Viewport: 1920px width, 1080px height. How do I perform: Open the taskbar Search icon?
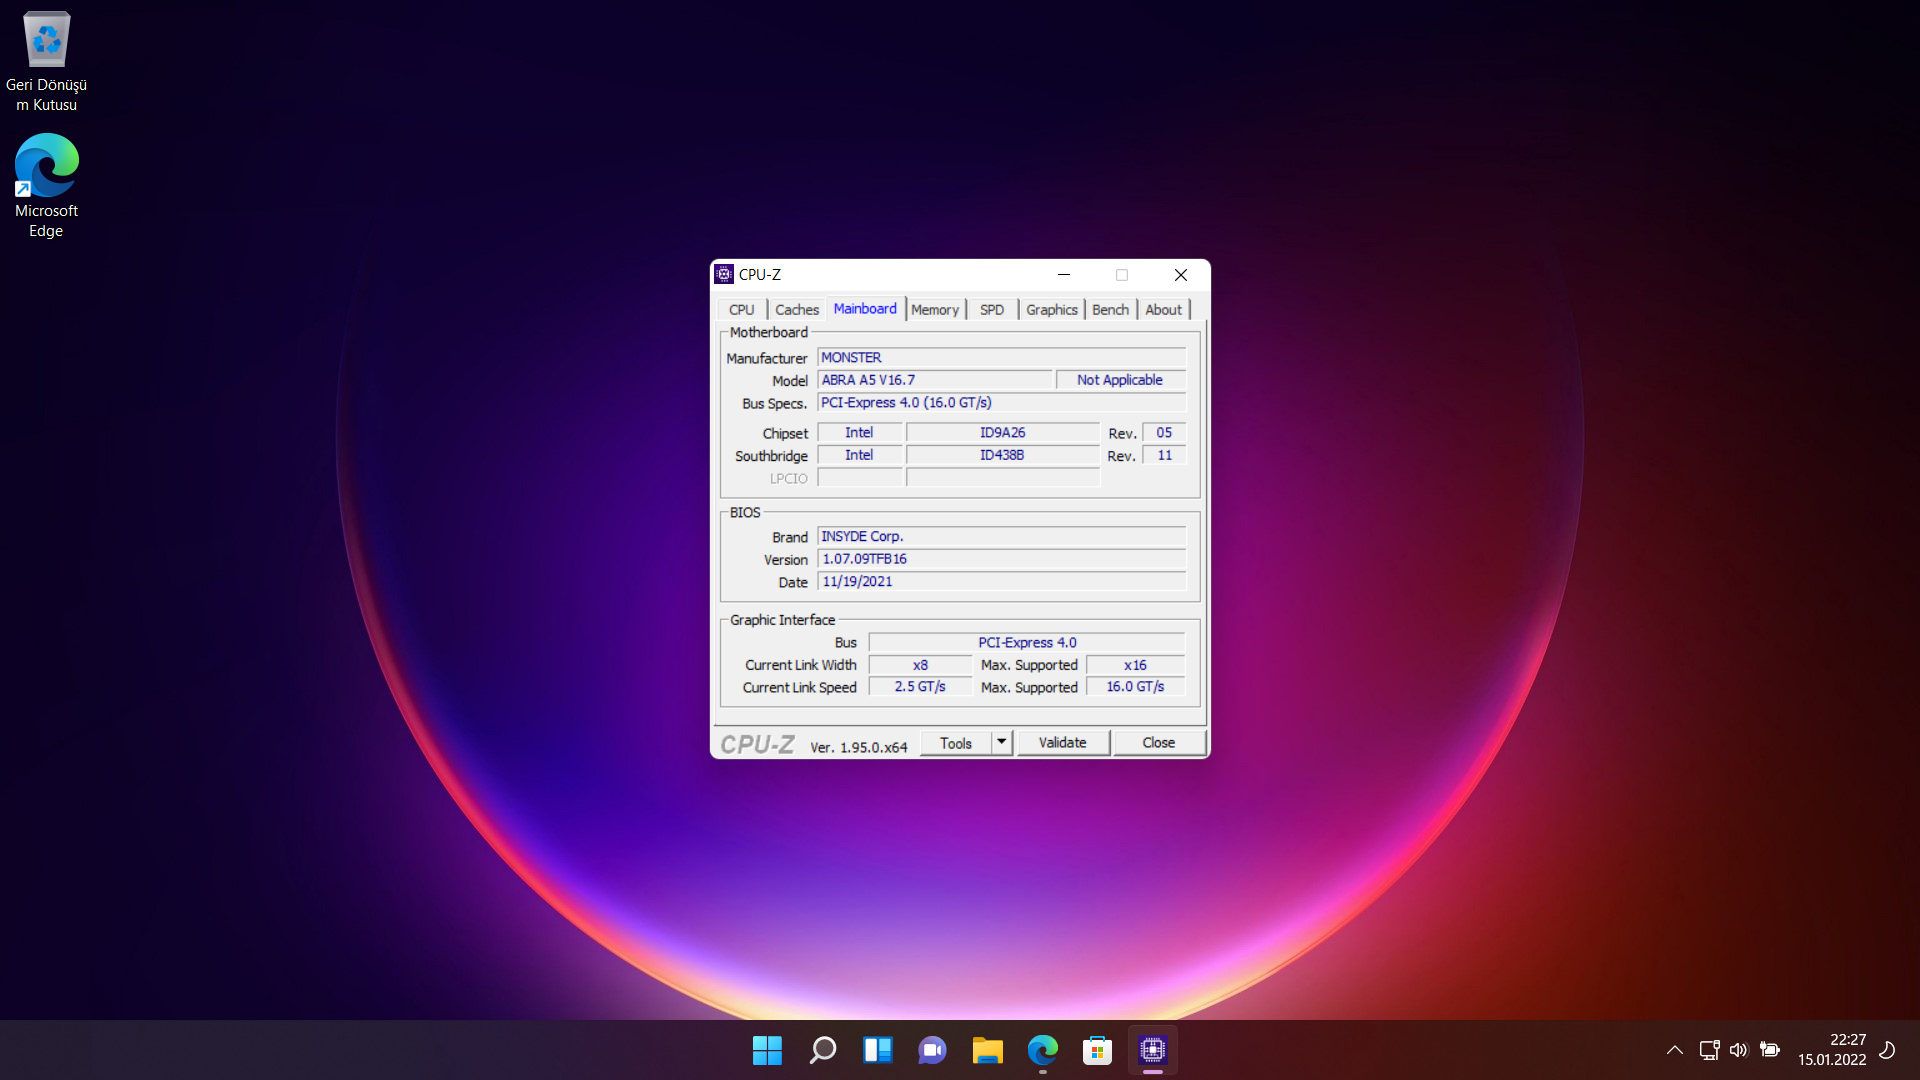click(x=822, y=1050)
